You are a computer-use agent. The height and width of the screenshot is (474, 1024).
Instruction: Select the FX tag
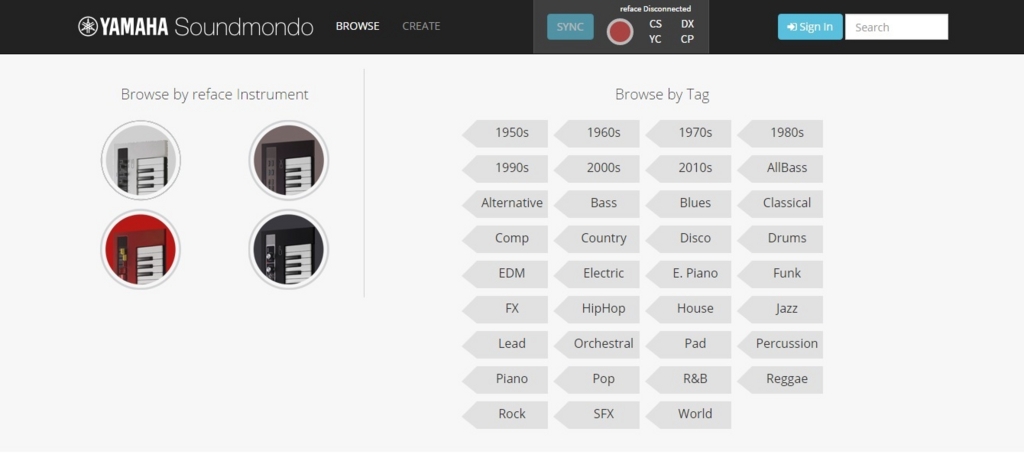pos(505,309)
